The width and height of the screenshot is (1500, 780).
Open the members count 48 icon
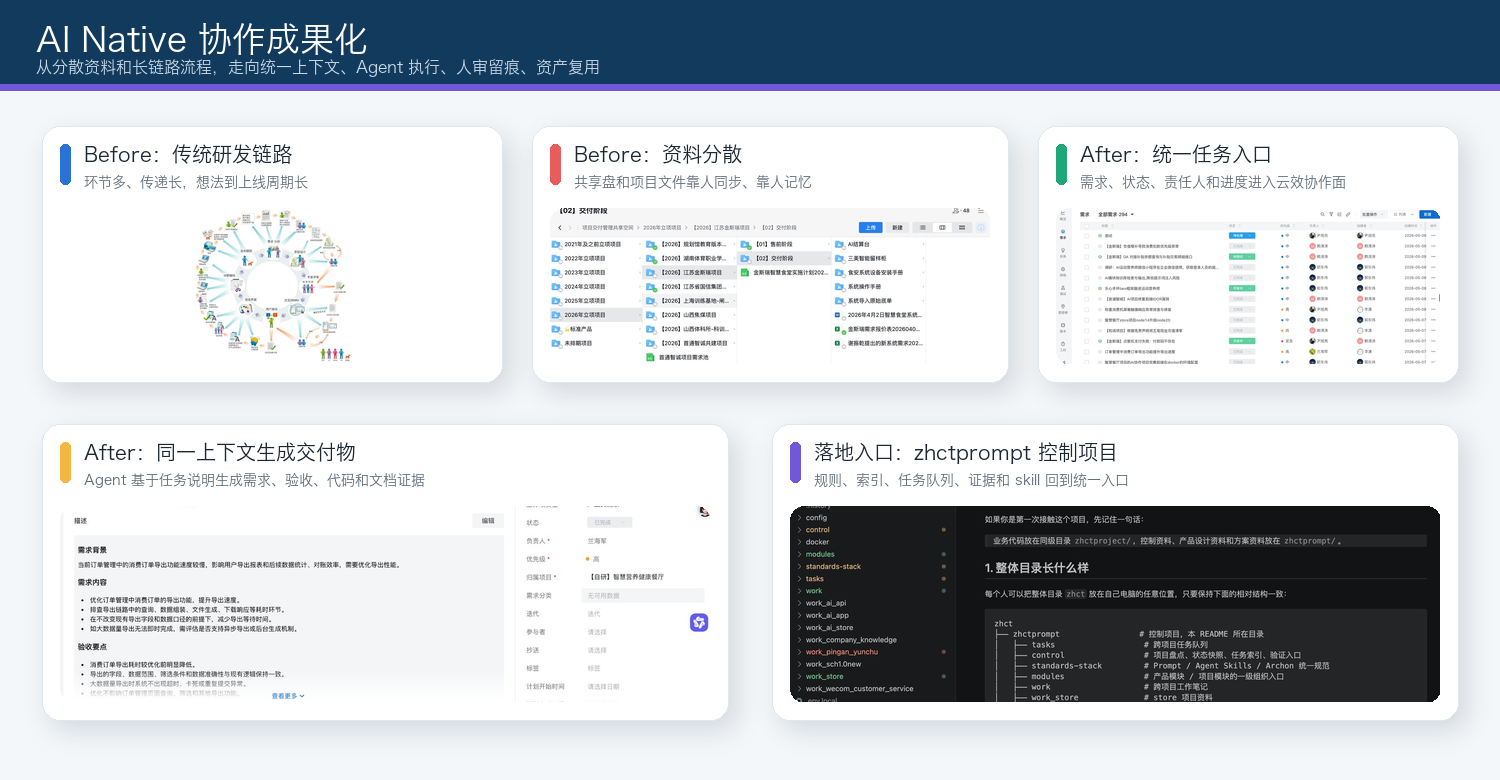click(962, 211)
